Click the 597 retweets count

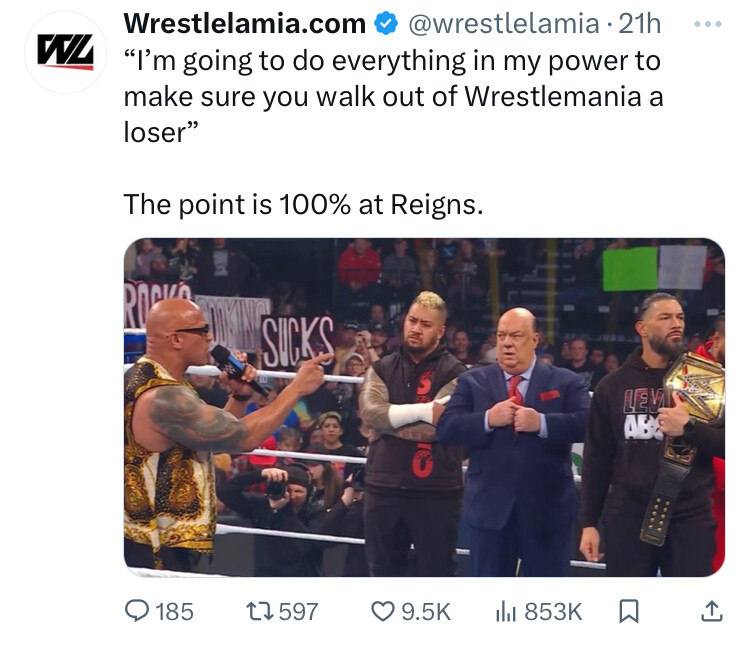(298, 612)
